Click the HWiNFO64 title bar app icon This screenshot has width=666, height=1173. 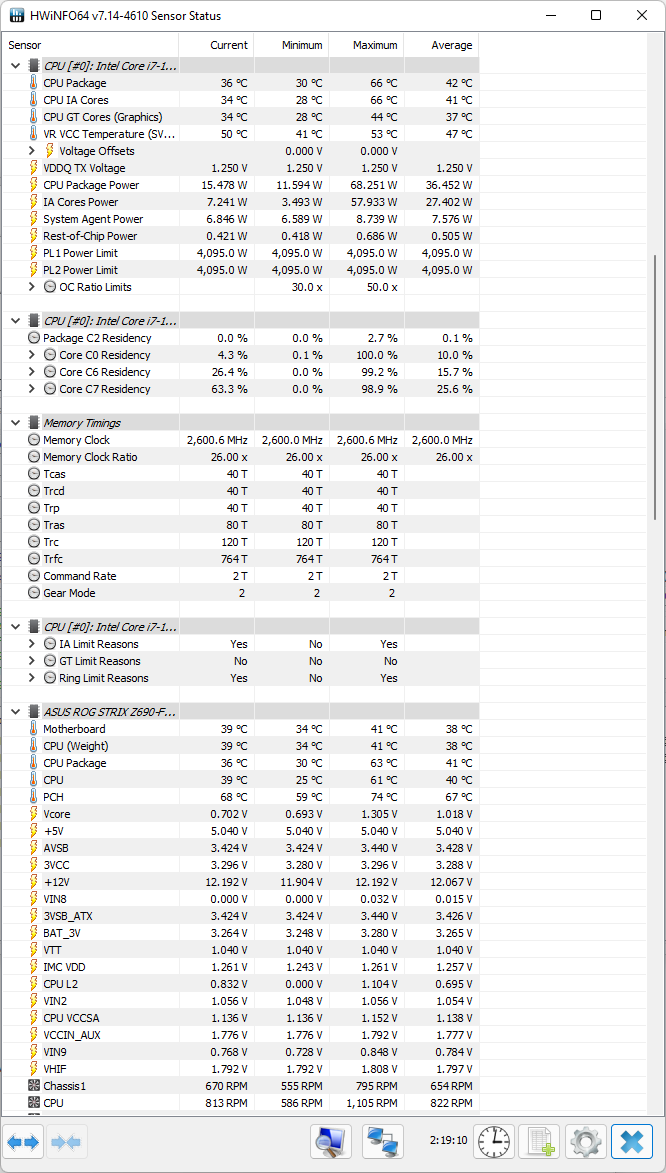pyautogui.click(x=16, y=16)
